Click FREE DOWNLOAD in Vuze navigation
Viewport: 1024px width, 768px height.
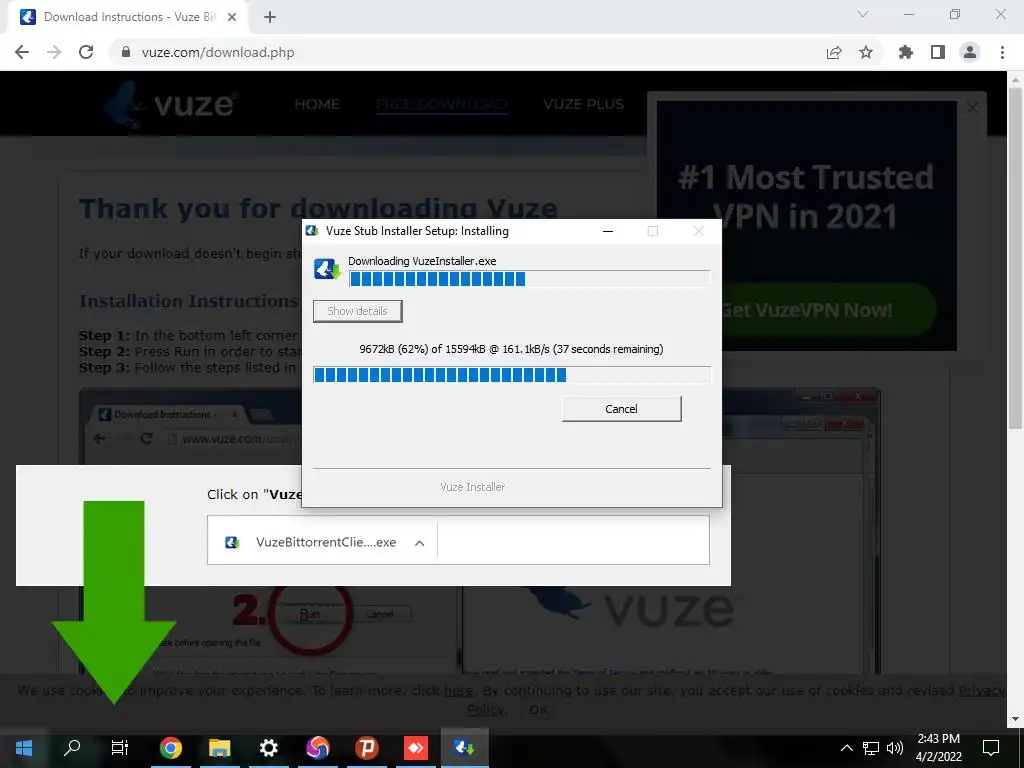[441, 104]
